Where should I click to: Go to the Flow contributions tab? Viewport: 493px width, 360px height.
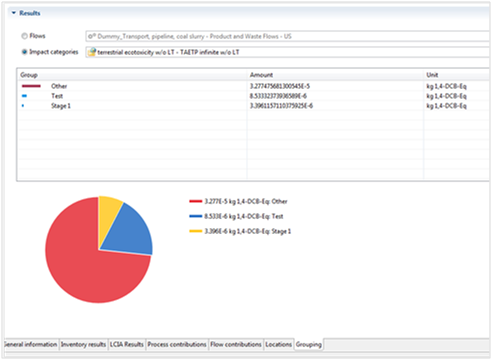(x=236, y=344)
